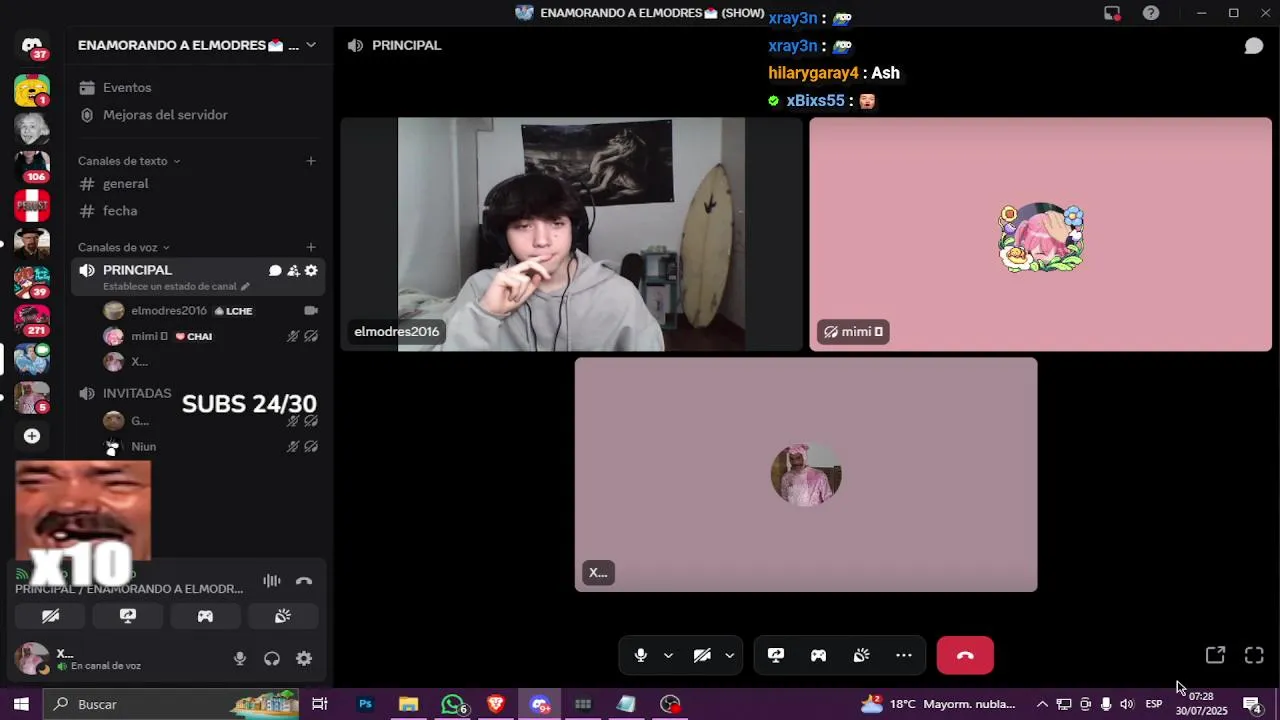Collapse the Canales de voz category
This screenshot has height=720, width=1280.
pos(124,247)
